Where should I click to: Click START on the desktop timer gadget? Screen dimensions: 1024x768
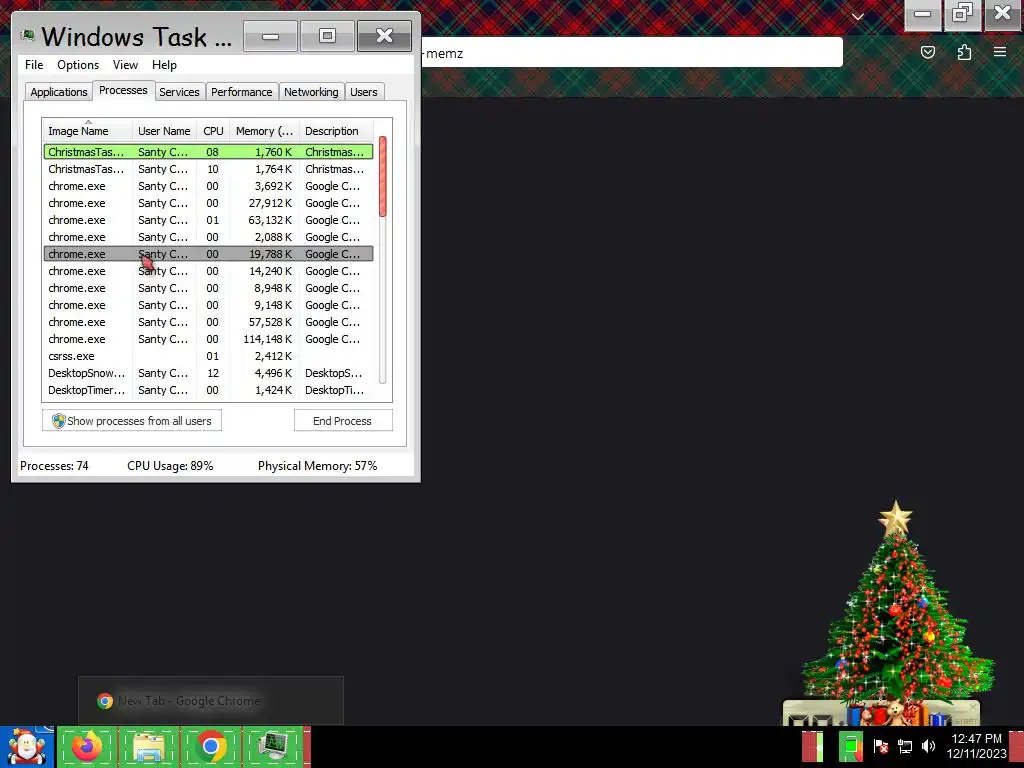coord(965,721)
